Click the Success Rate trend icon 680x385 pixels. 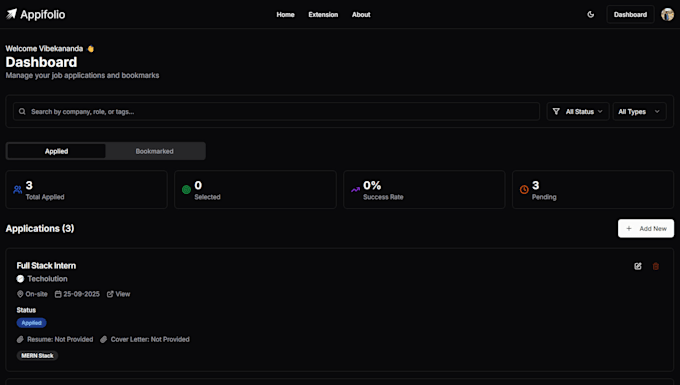coord(355,189)
